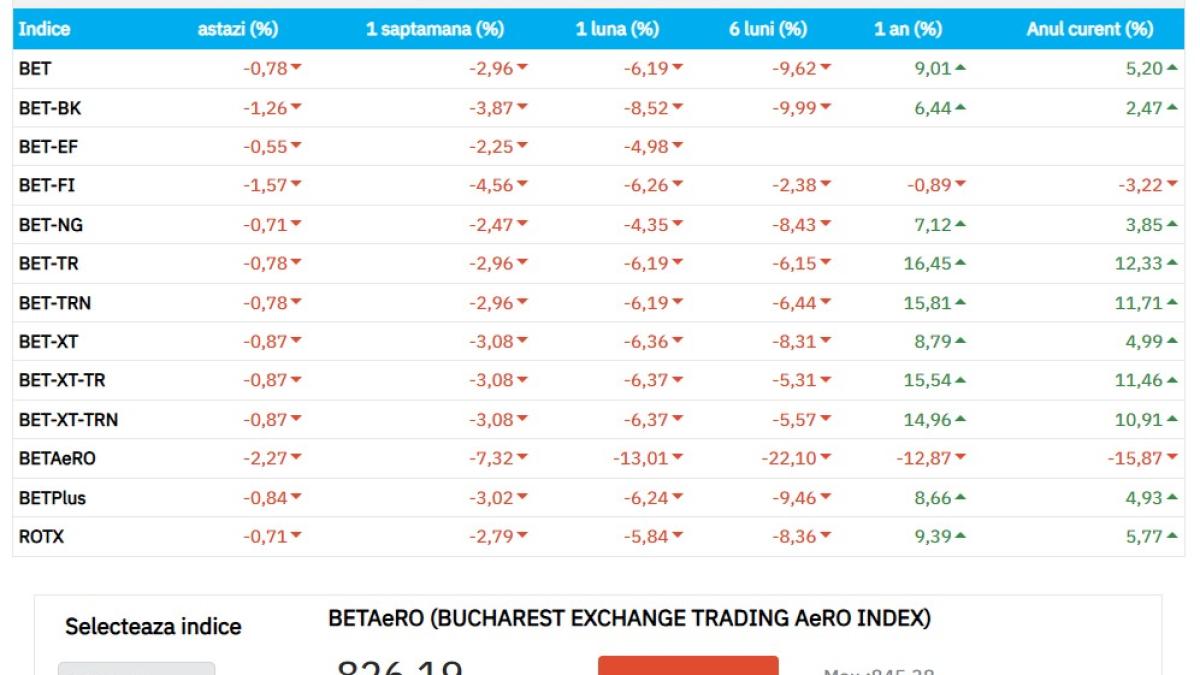Click the BET-XT-TRN index name

click(x=68, y=420)
